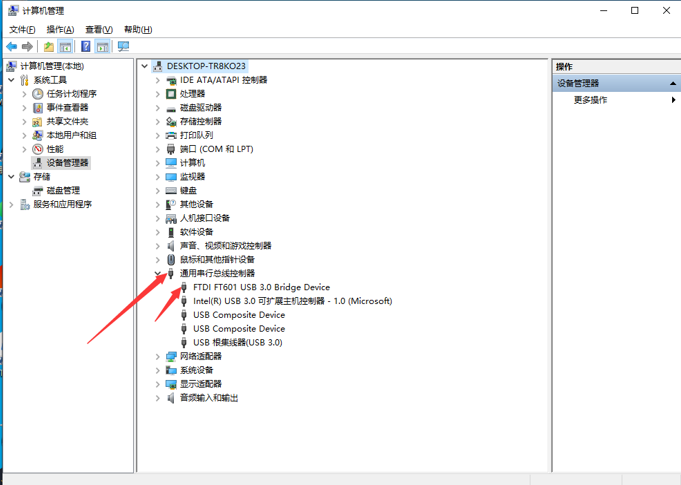Open the 查看(V) menu

click(99, 30)
